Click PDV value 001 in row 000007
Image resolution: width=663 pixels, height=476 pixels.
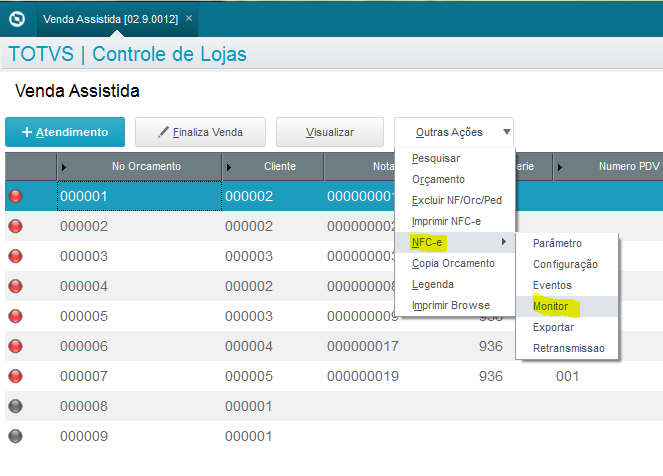tap(567, 376)
